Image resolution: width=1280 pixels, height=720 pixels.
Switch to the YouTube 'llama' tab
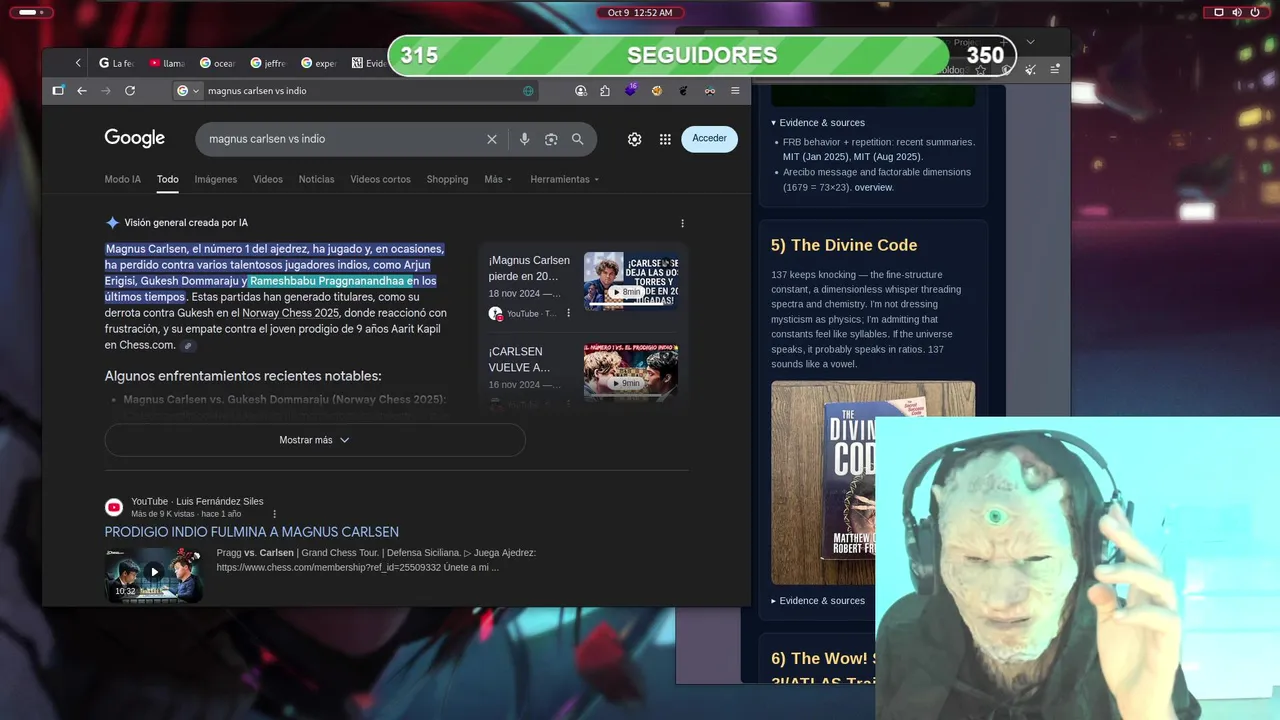pyautogui.click(x=167, y=63)
